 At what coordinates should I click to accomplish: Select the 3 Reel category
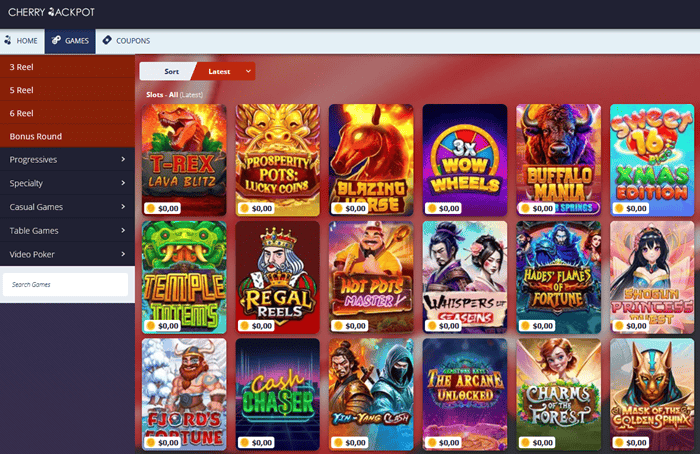click(67, 67)
